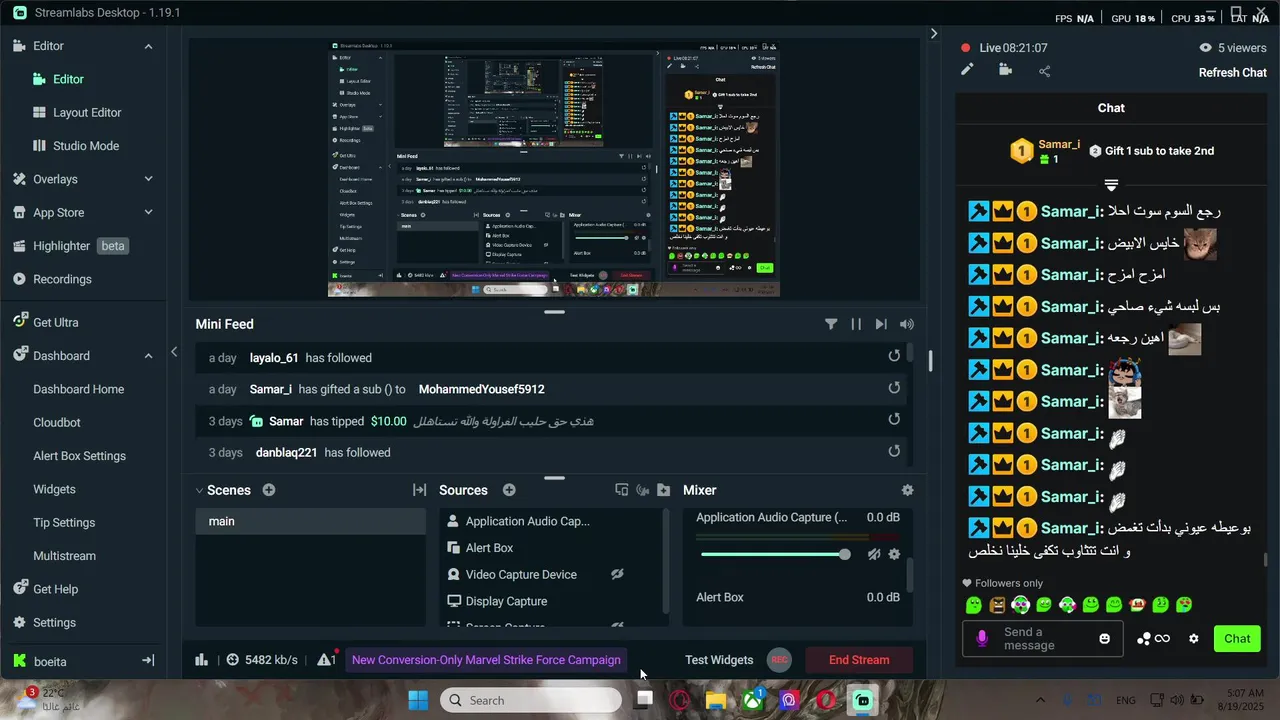Open notifications warning icon in status bar
This screenshot has width=1280, height=720.
click(x=326, y=659)
